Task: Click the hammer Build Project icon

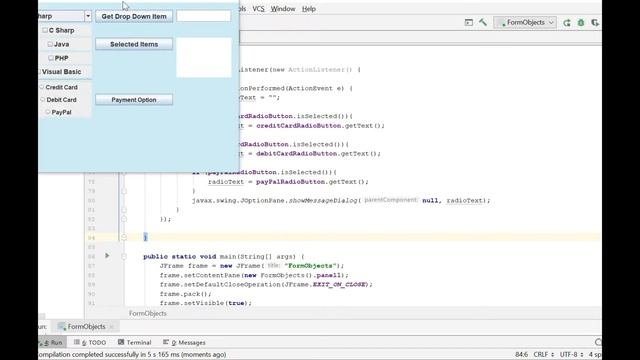Action: point(483,22)
